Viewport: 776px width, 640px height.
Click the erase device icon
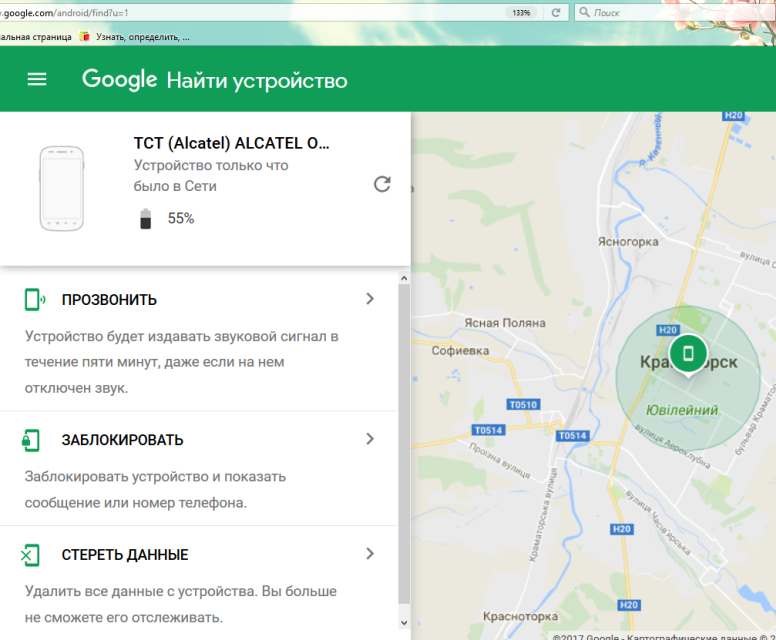pos(30,555)
